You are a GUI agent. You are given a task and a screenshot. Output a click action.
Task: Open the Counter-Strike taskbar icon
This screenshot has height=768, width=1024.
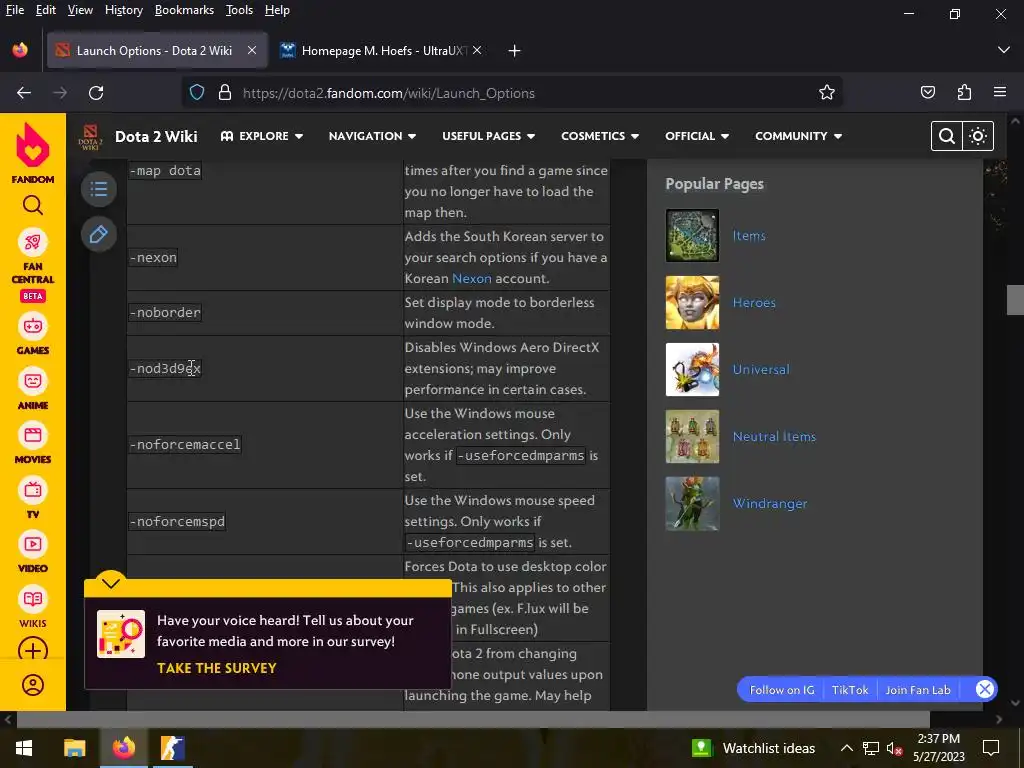click(x=172, y=748)
